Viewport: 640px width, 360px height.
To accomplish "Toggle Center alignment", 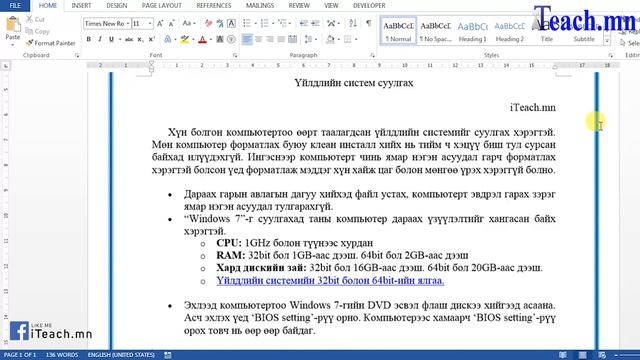I will (x=258, y=40).
